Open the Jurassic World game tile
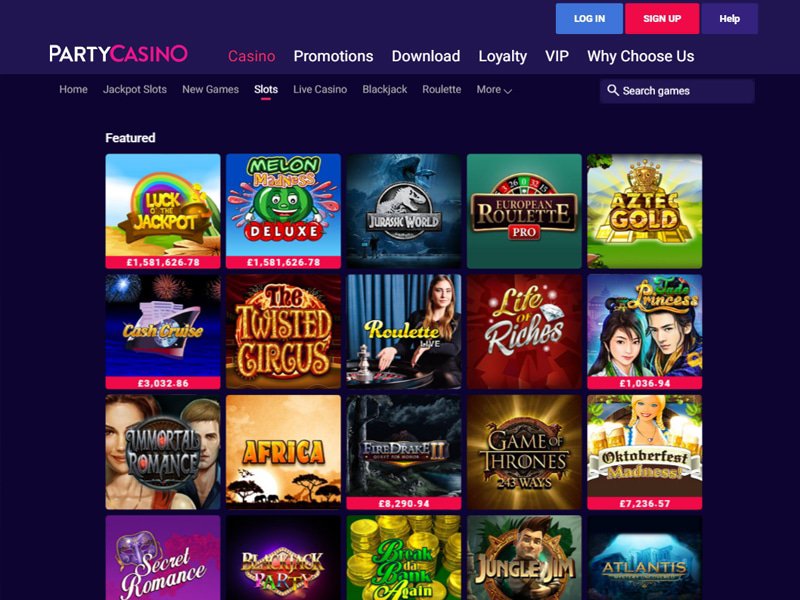800x600 pixels. pos(404,211)
